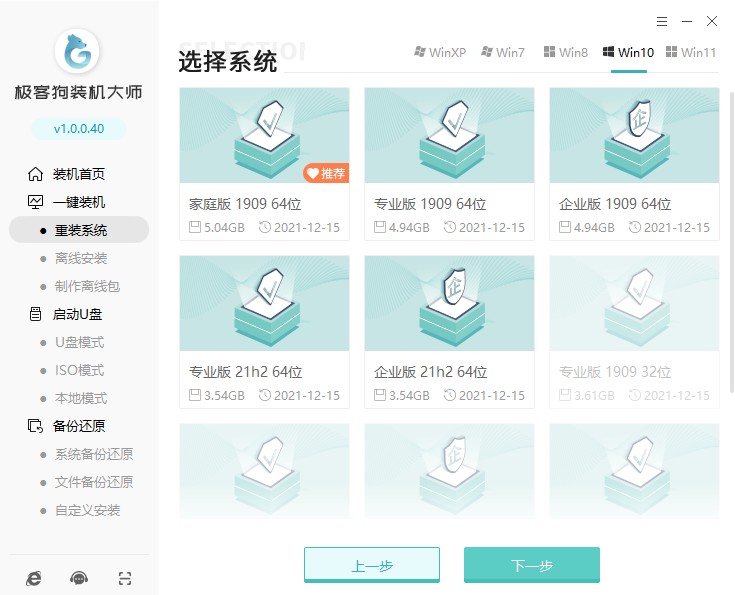Select U盘模式
Screen dimensions: 735x595
click(79, 342)
